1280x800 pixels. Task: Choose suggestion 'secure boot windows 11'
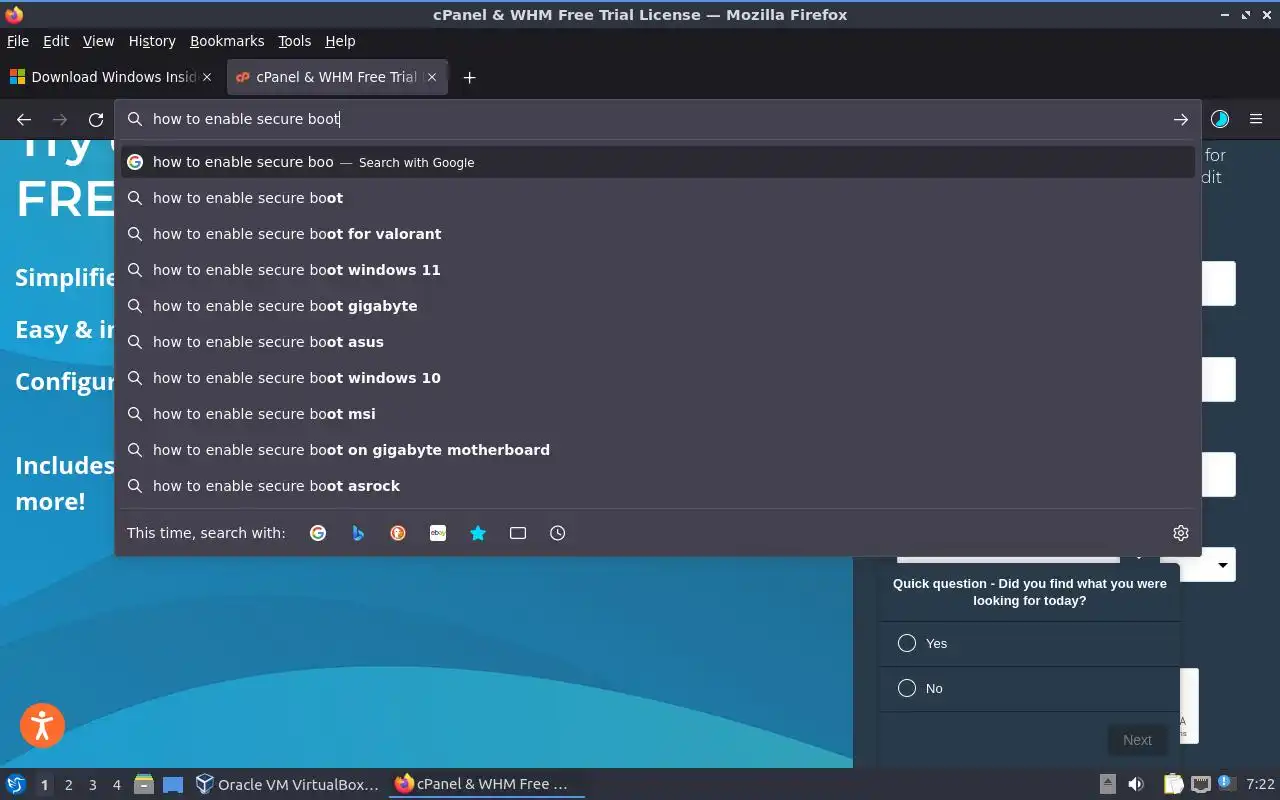(x=658, y=270)
